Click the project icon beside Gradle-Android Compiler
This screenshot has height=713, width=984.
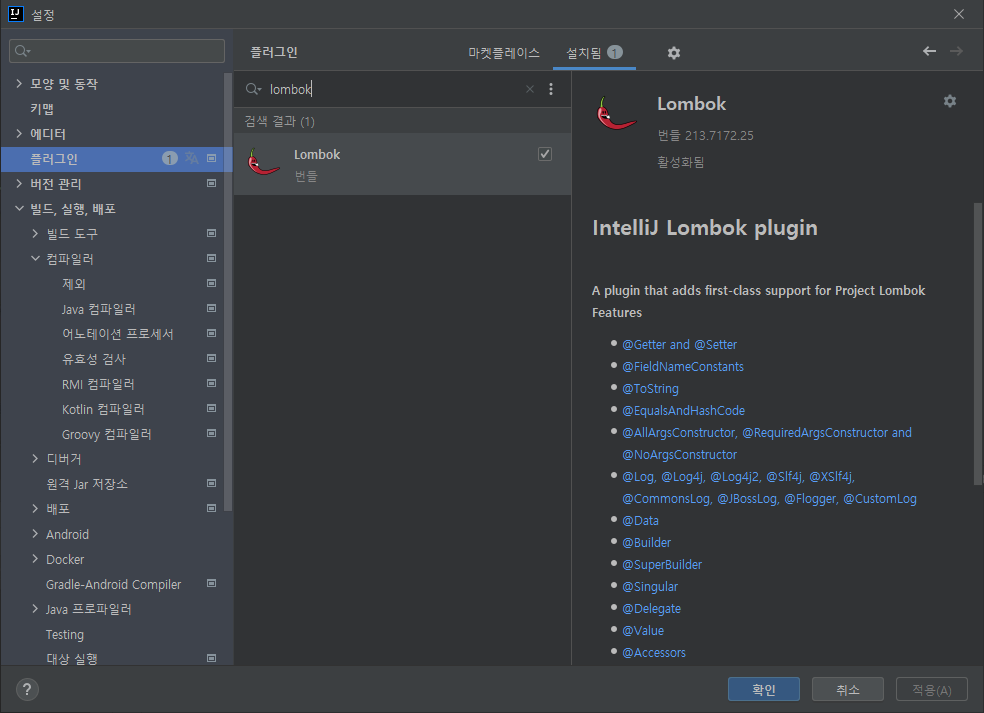click(x=211, y=584)
